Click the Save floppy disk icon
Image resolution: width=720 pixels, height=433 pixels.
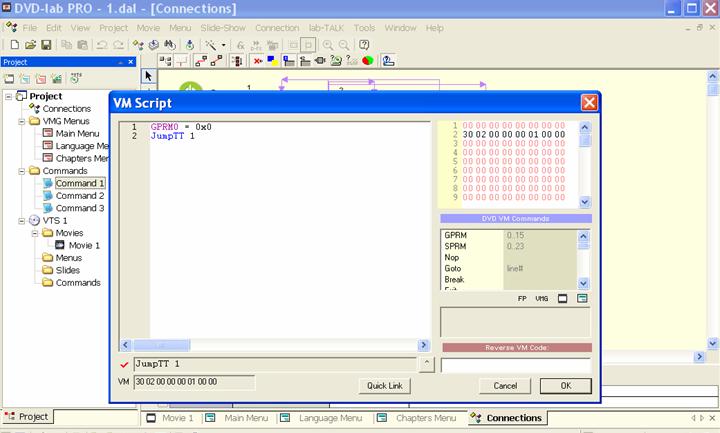[x=46, y=45]
